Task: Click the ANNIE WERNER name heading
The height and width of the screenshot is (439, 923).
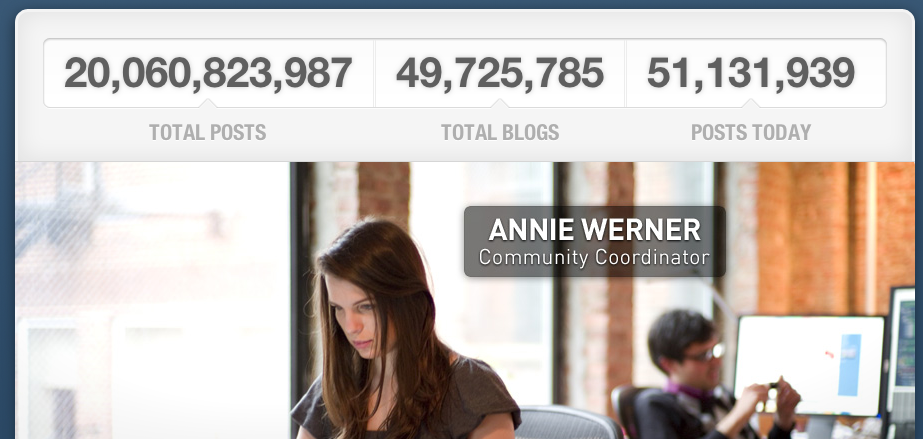Action: coord(595,230)
